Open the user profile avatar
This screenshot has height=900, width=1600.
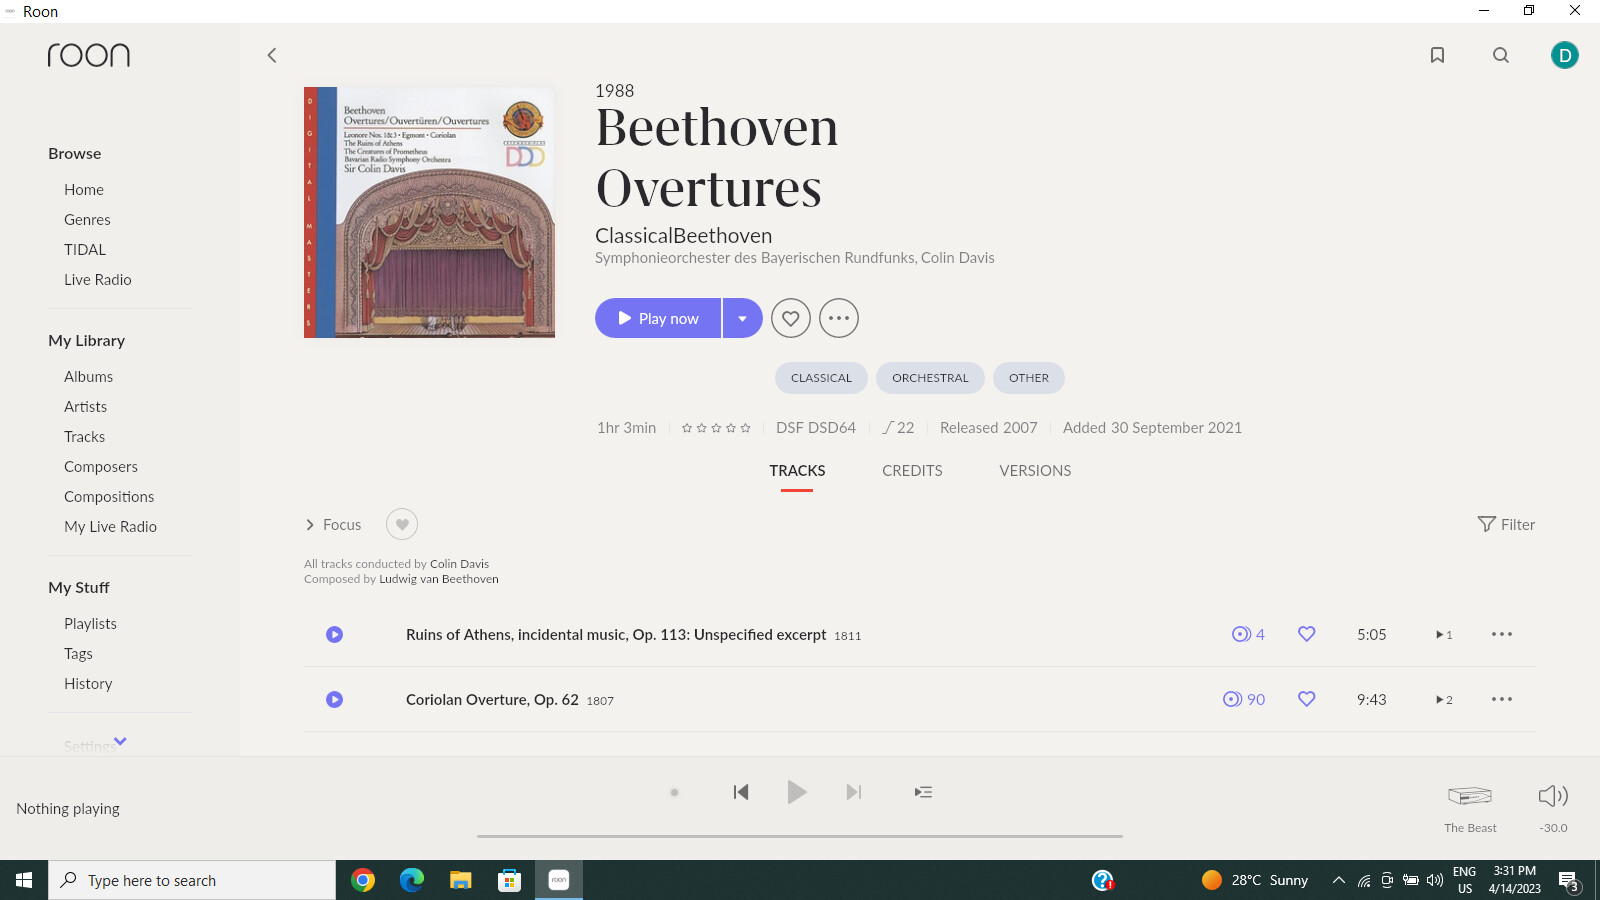click(x=1565, y=55)
